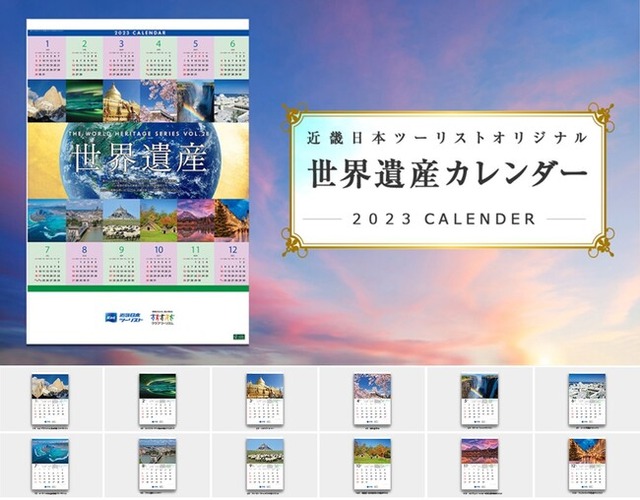Click the 近畿日本ツーリストオリジナル banner text
This screenshot has width=640, height=500.
click(447, 138)
